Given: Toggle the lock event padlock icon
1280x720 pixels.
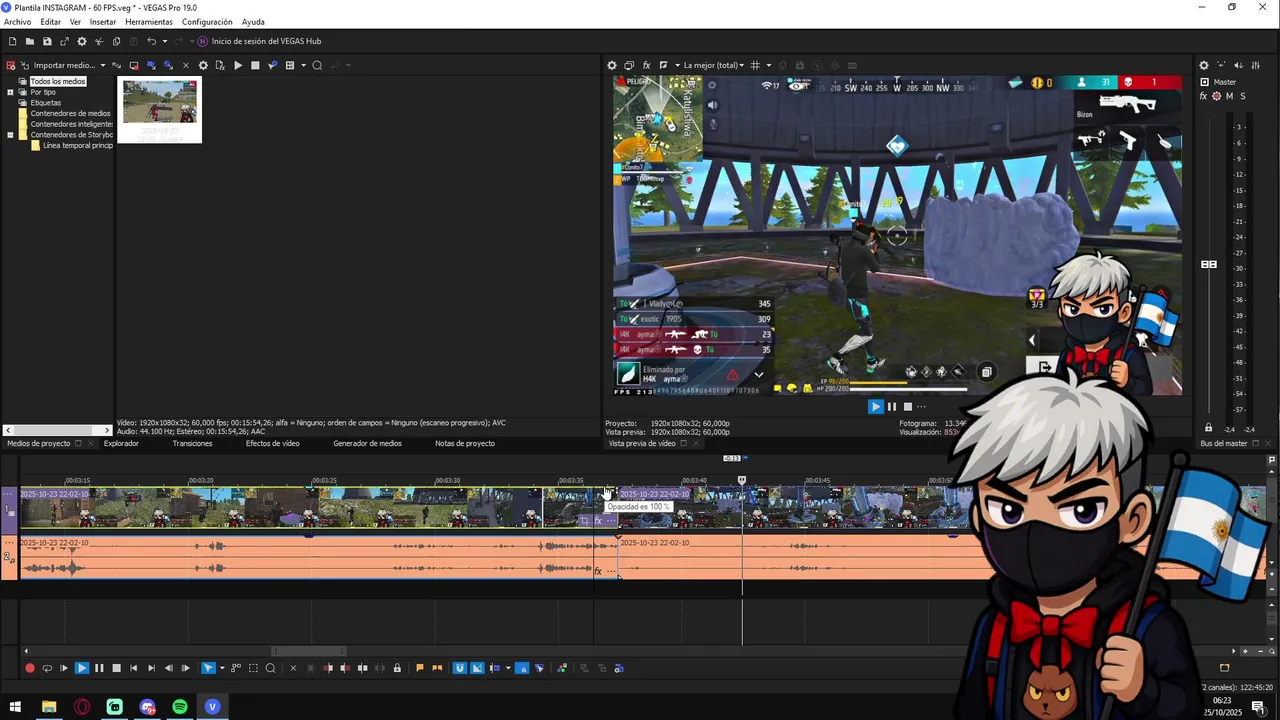Looking at the screenshot, I should (x=397, y=668).
